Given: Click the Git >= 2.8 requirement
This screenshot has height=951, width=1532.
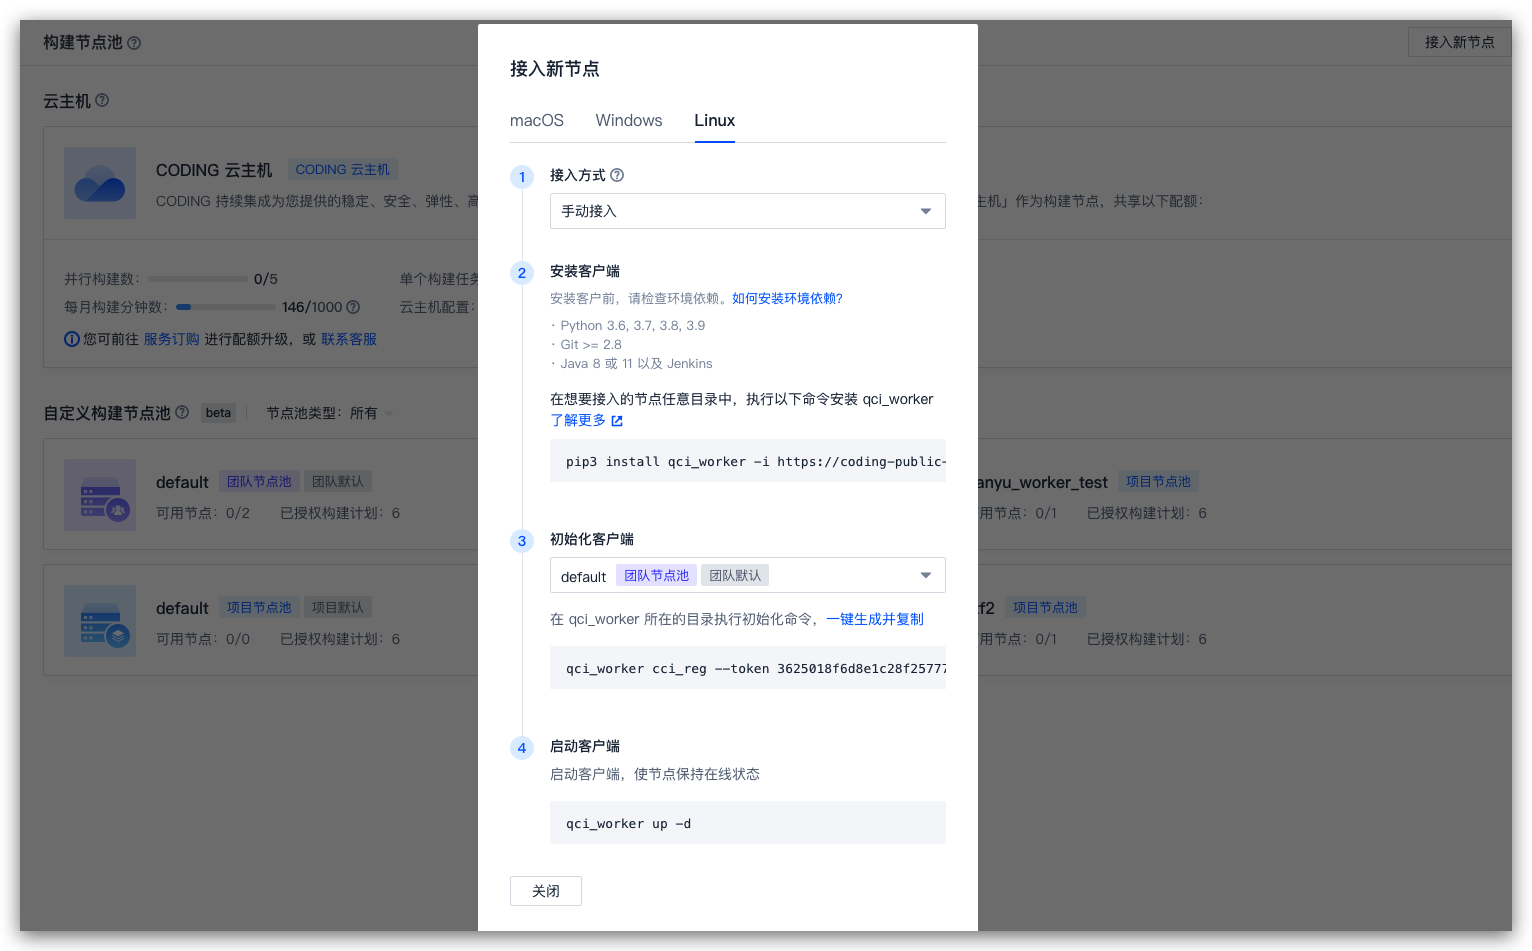Looking at the screenshot, I should [591, 344].
